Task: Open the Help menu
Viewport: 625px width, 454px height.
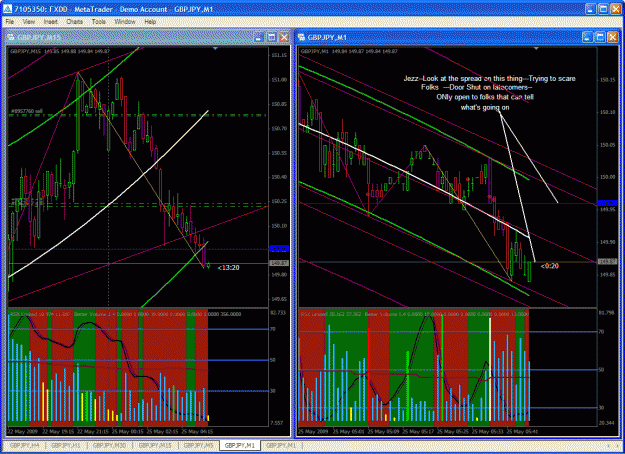Action: 150,22
